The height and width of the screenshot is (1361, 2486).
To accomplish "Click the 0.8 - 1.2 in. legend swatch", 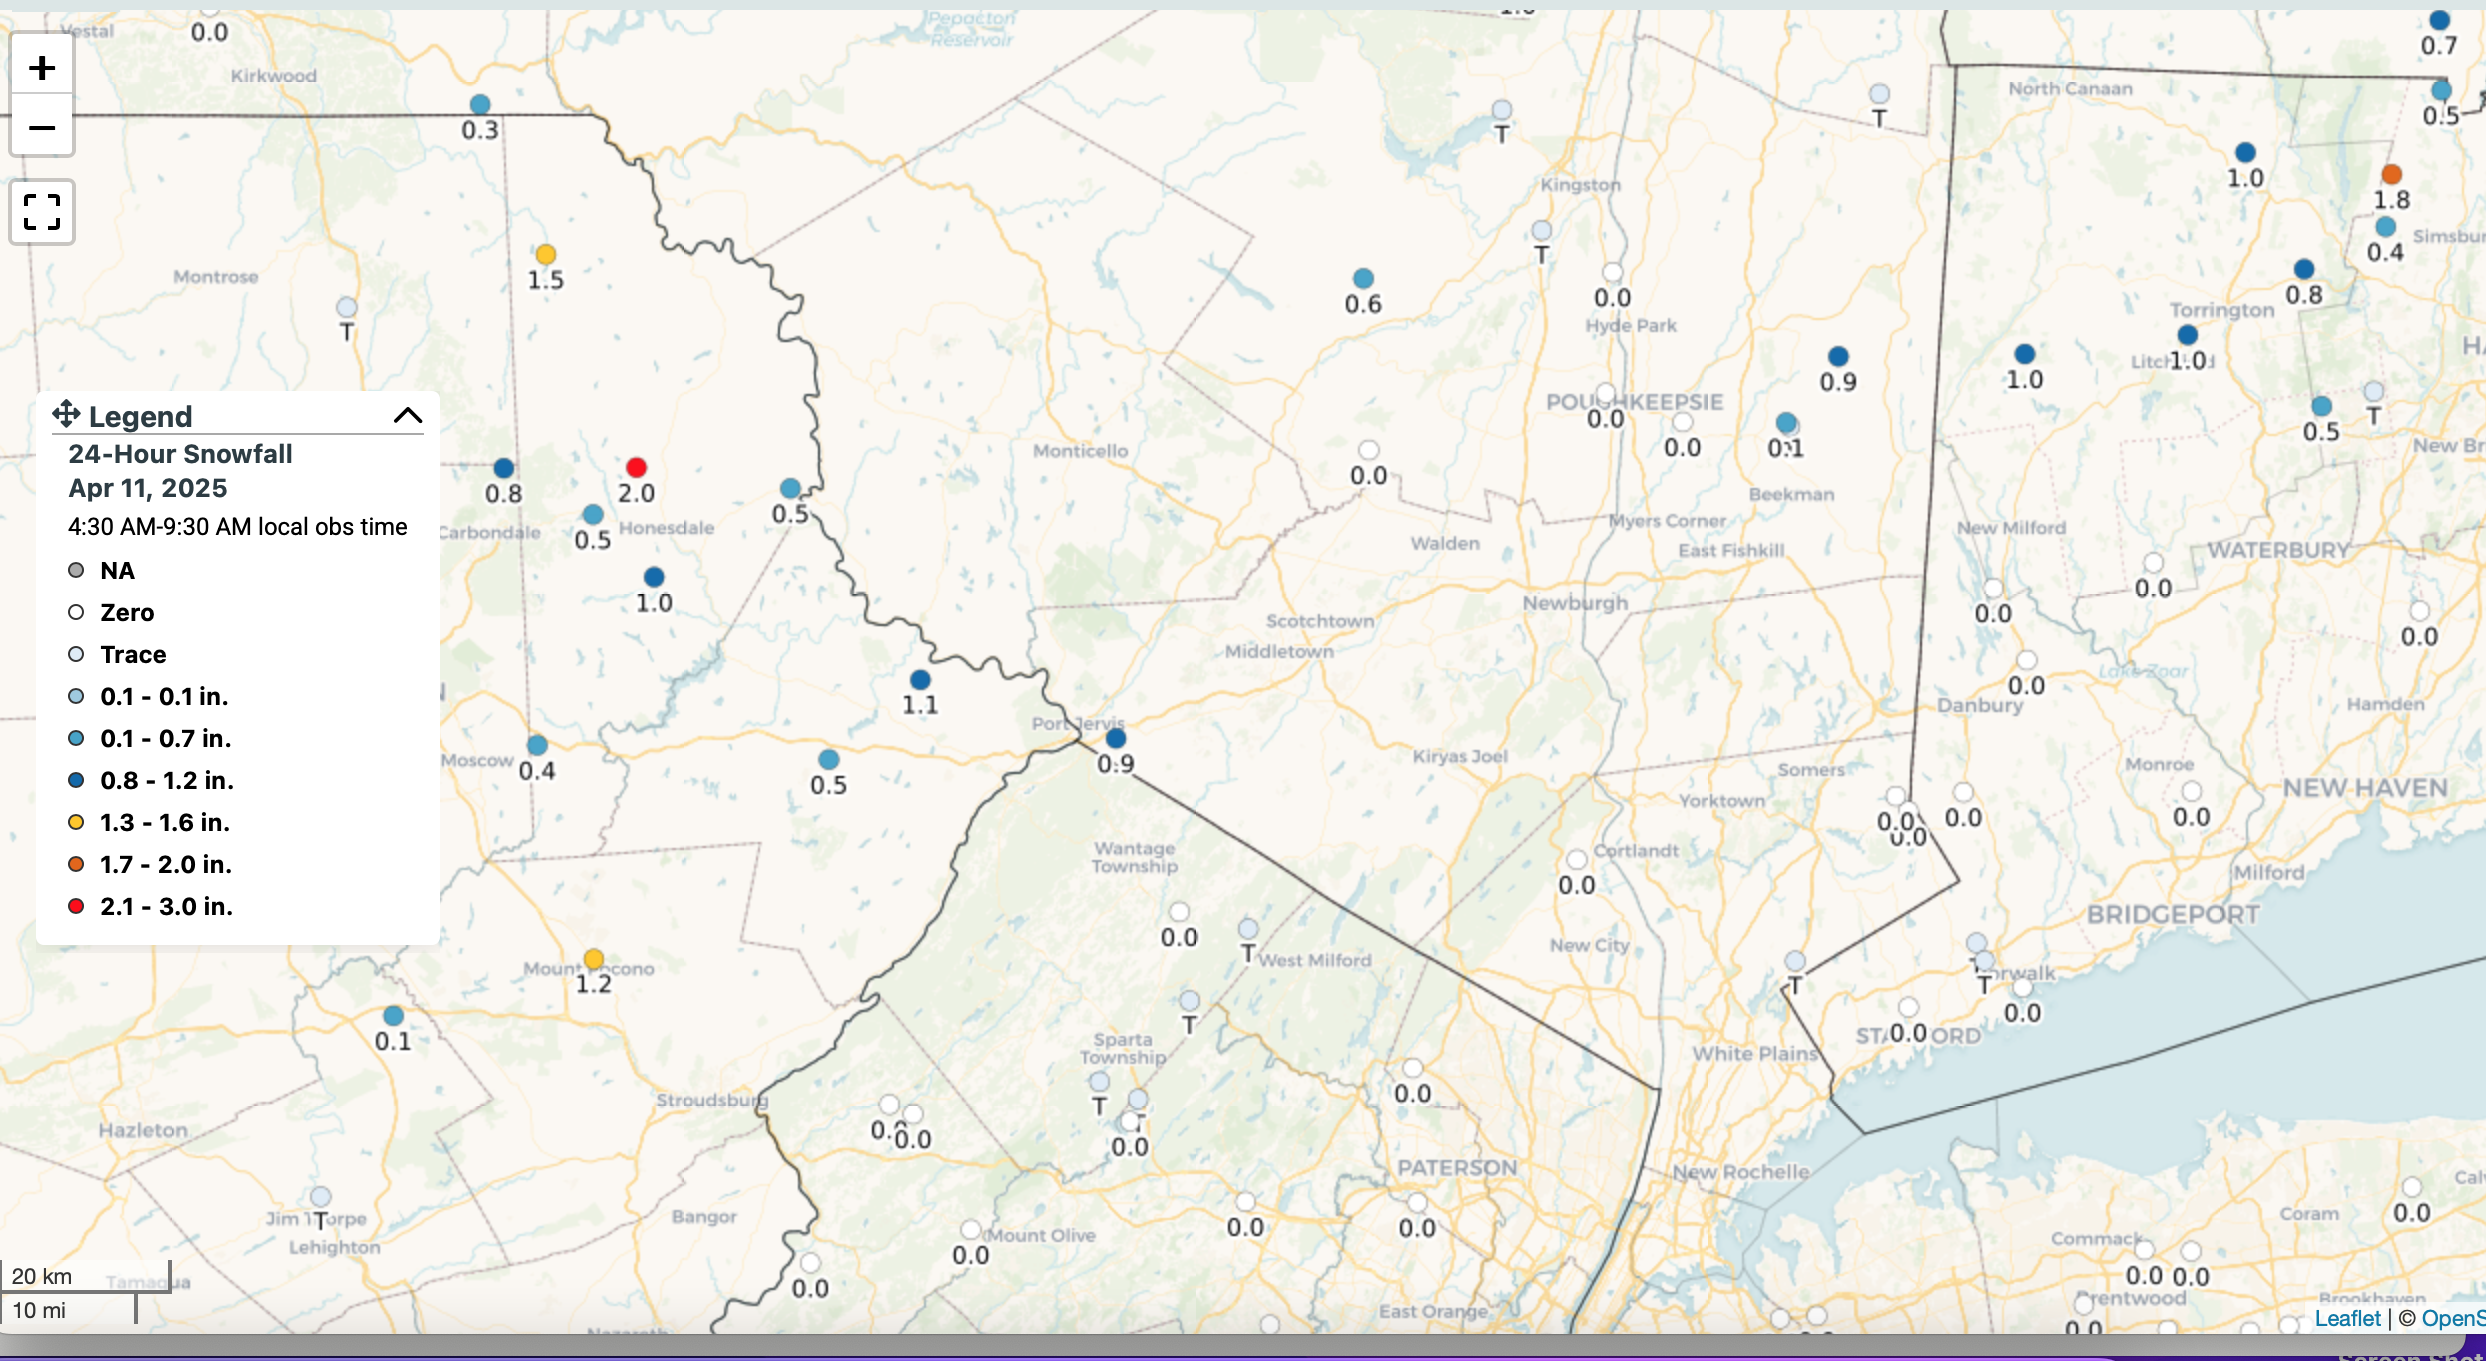I will (76, 780).
